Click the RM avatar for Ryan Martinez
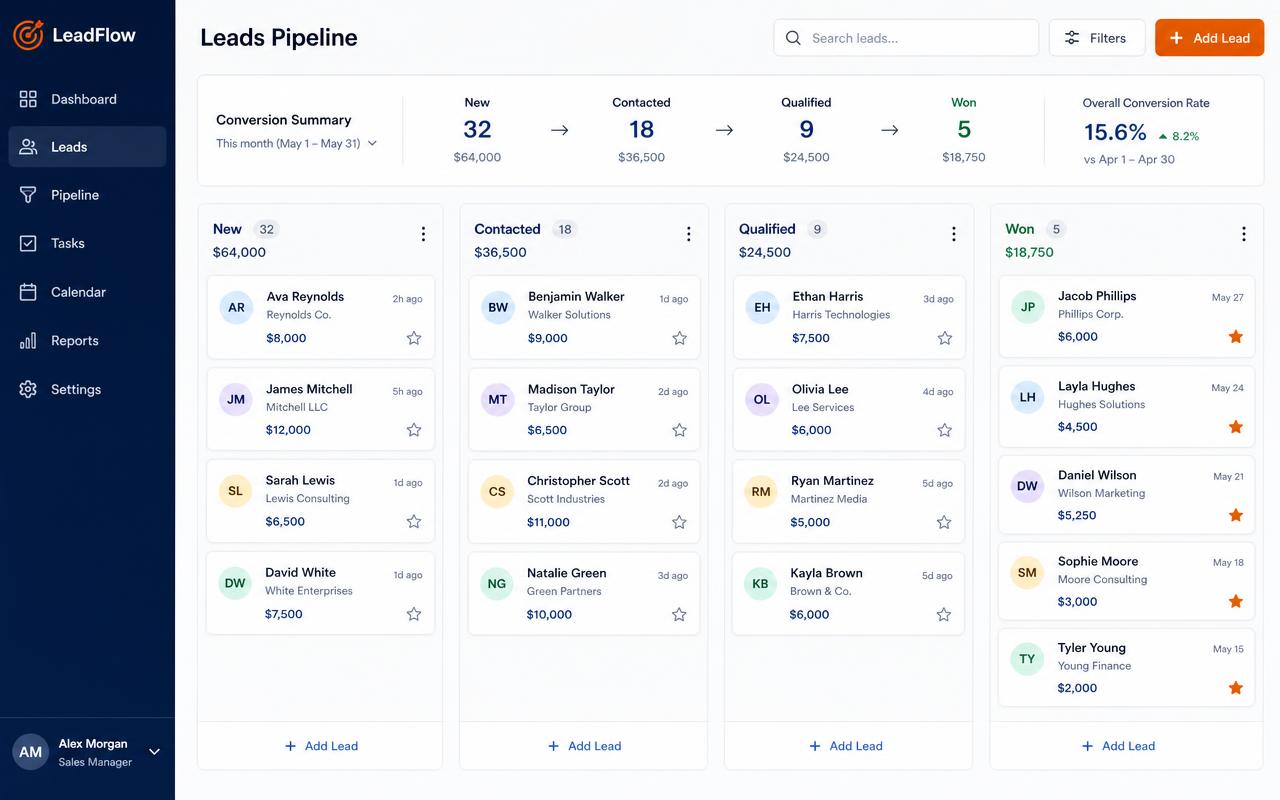 [x=761, y=491]
